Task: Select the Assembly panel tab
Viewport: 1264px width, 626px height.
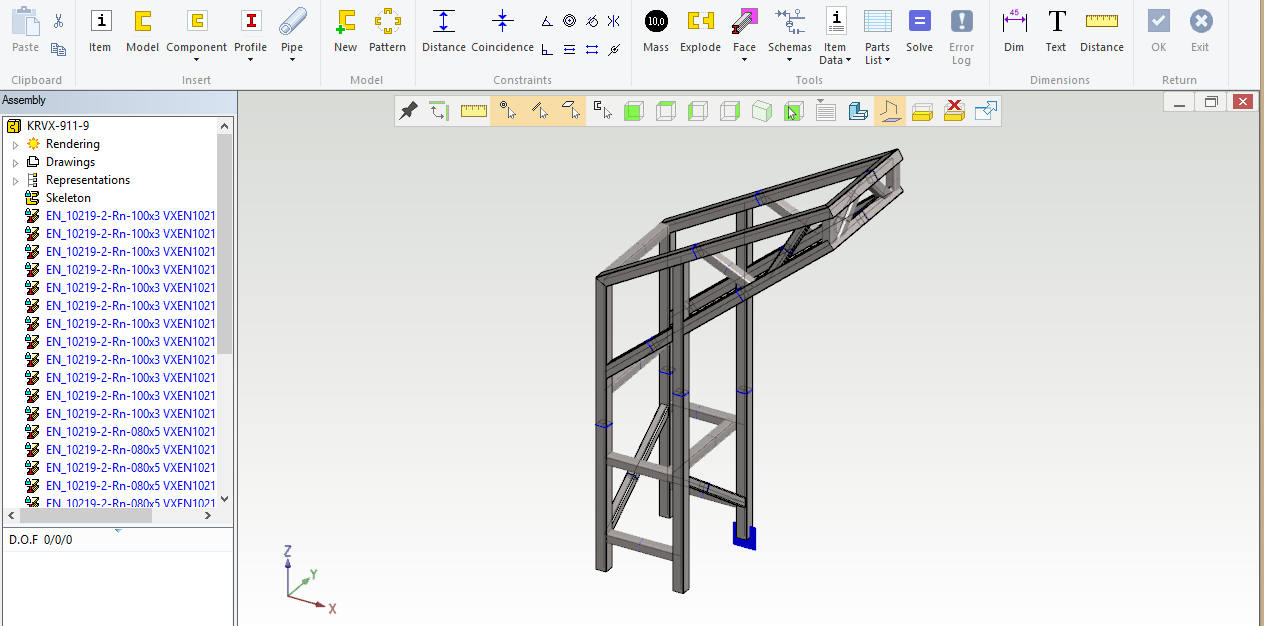Action: point(24,100)
